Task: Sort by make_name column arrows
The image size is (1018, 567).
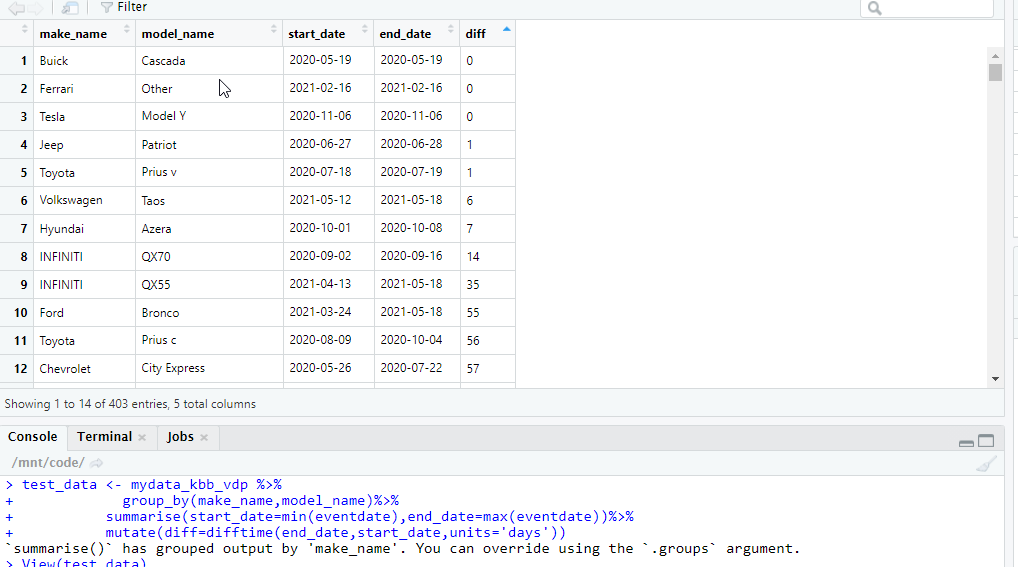Action: (127, 29)
